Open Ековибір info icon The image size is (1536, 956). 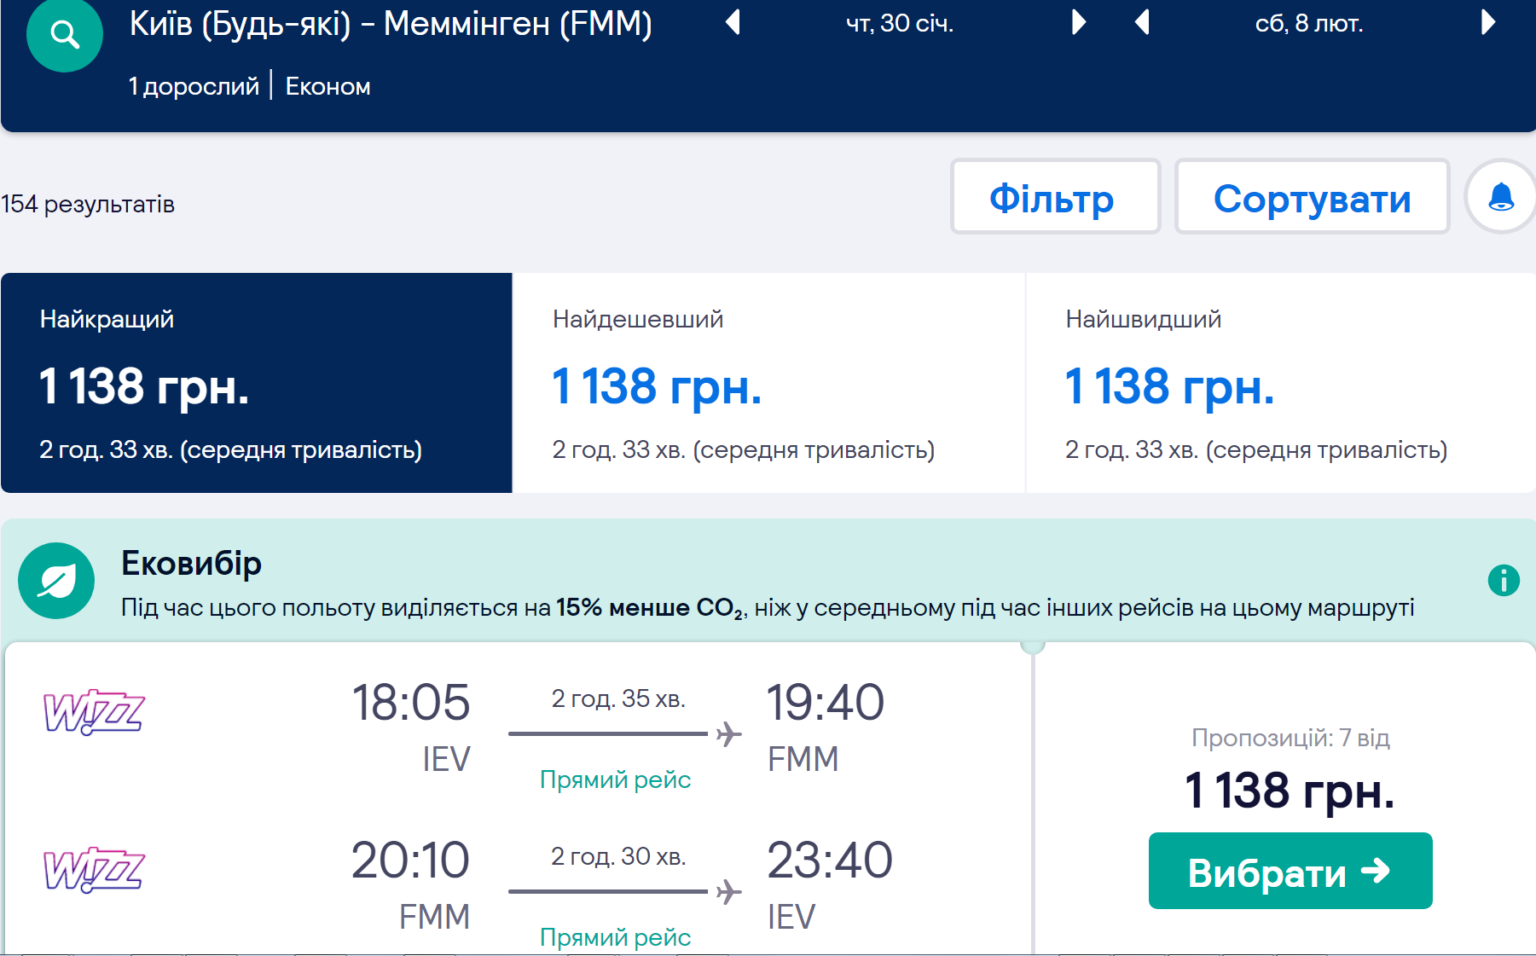[x=1503, y=580]
